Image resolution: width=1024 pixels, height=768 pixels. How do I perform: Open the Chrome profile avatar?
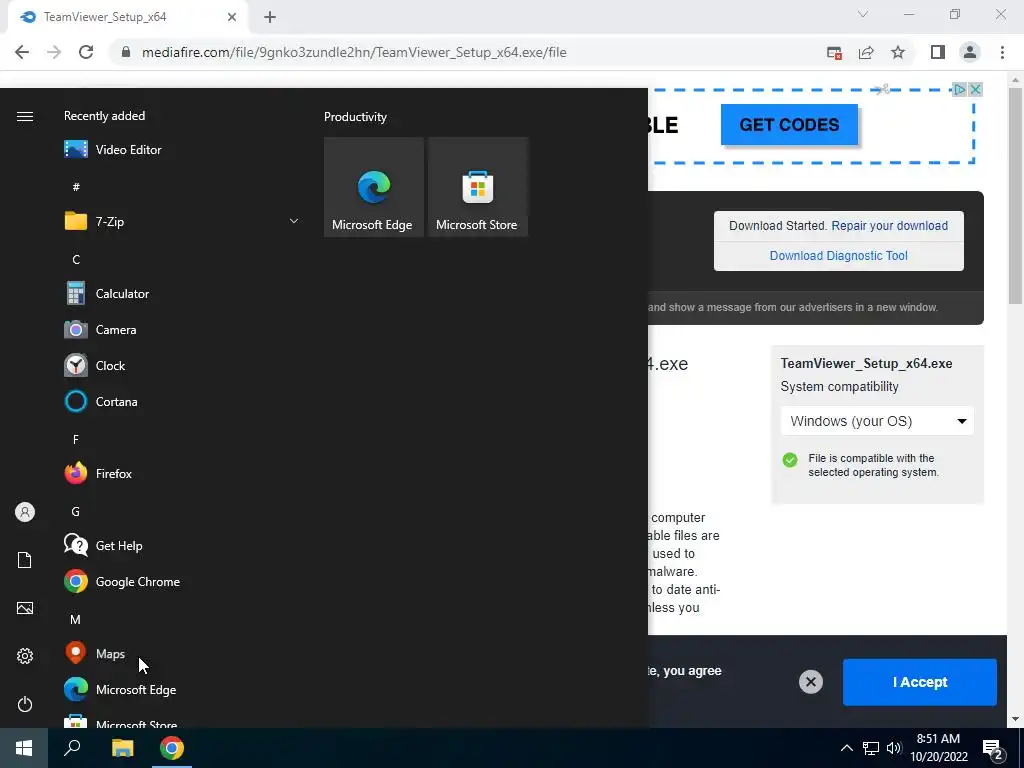[x=970, y=52]
